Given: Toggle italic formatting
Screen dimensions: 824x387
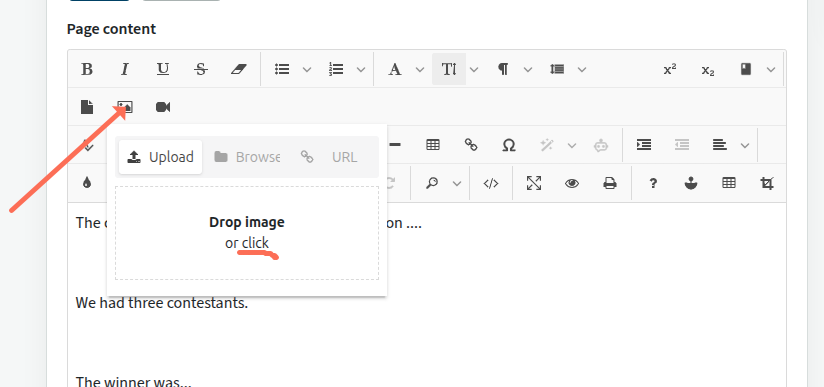Looking at the screenshot, I should [x=125, y=69].
